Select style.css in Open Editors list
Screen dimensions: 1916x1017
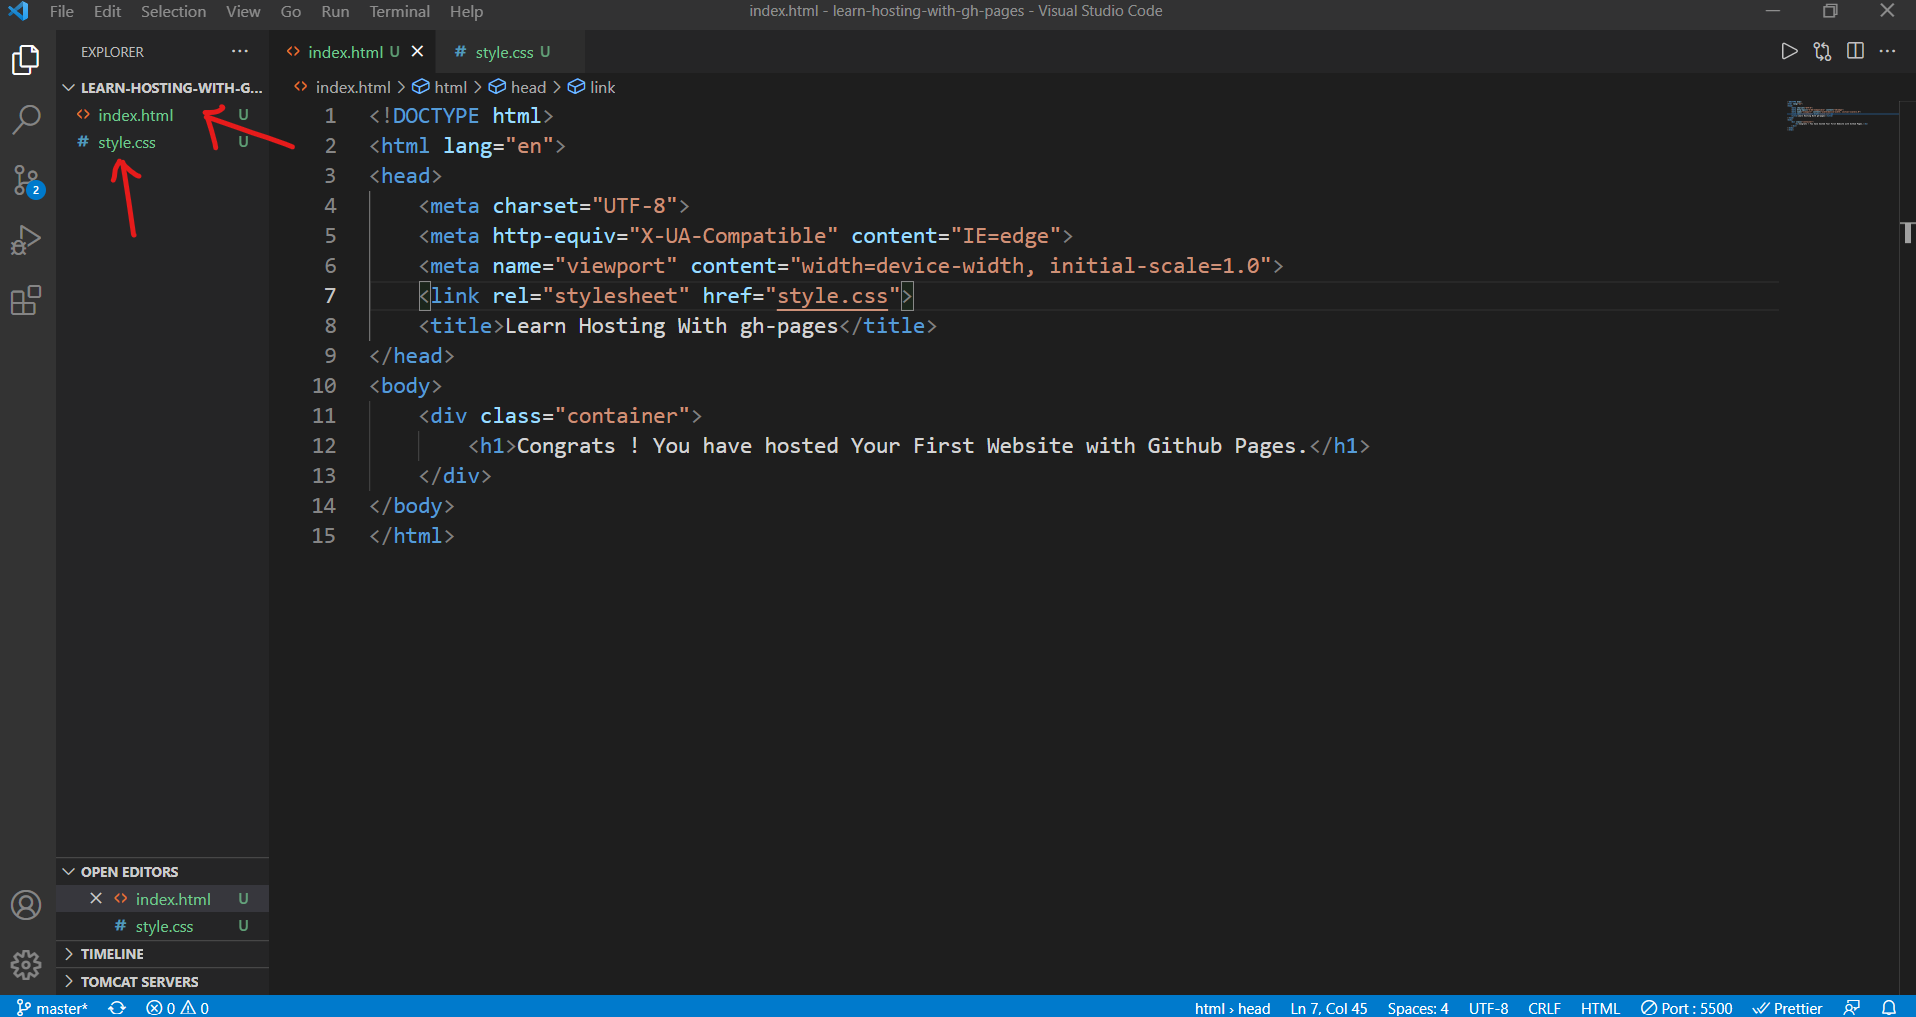[162, 926]
